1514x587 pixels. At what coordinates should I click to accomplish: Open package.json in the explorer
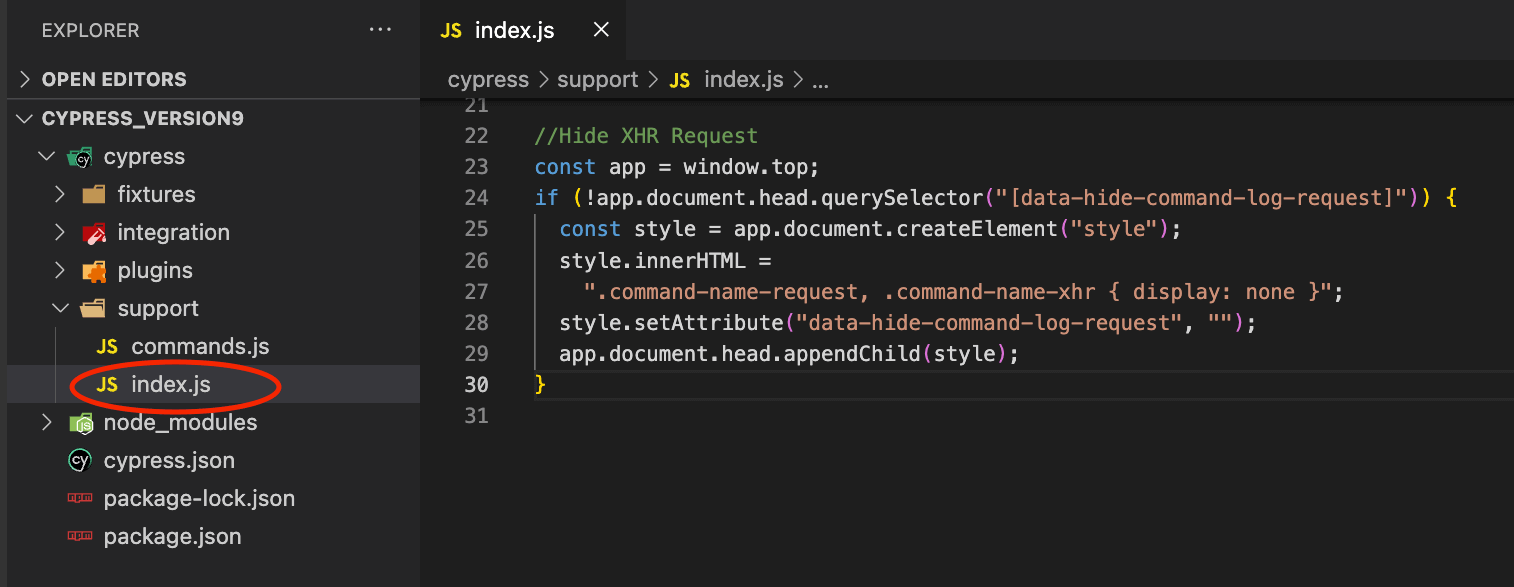click(172, 537)
